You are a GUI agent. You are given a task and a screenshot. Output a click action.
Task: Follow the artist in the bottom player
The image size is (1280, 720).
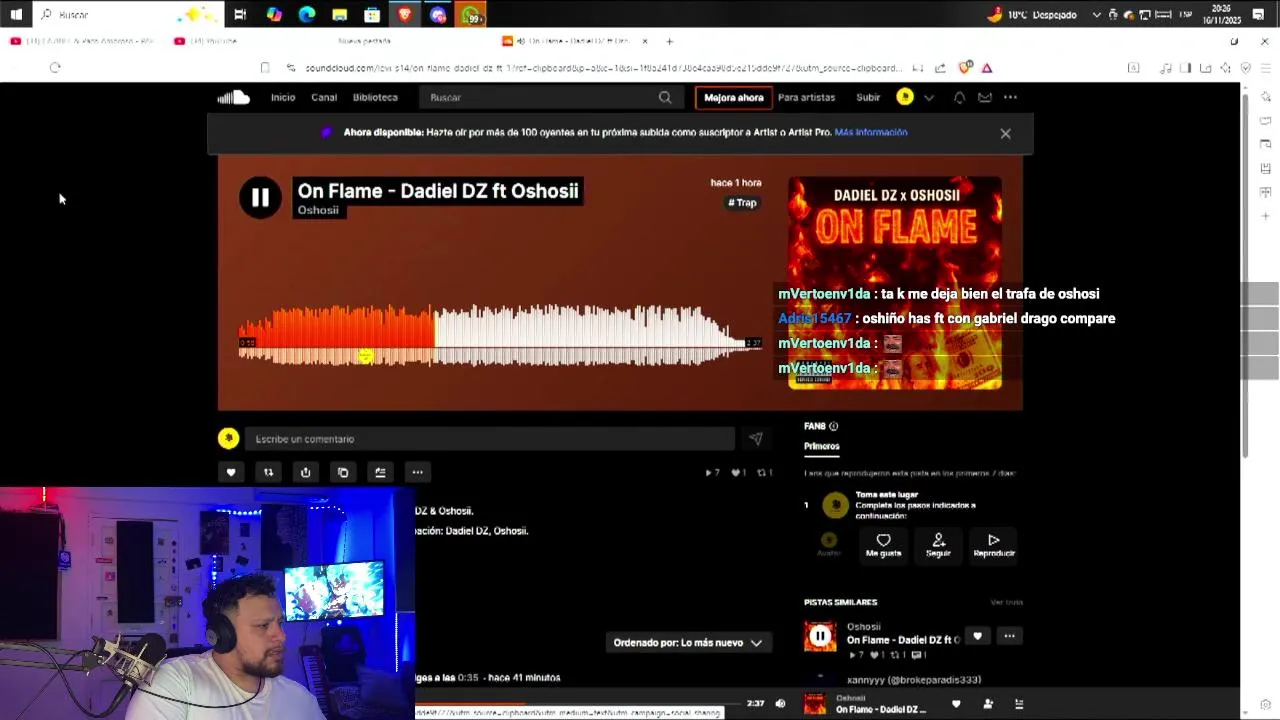pos(988,704)
